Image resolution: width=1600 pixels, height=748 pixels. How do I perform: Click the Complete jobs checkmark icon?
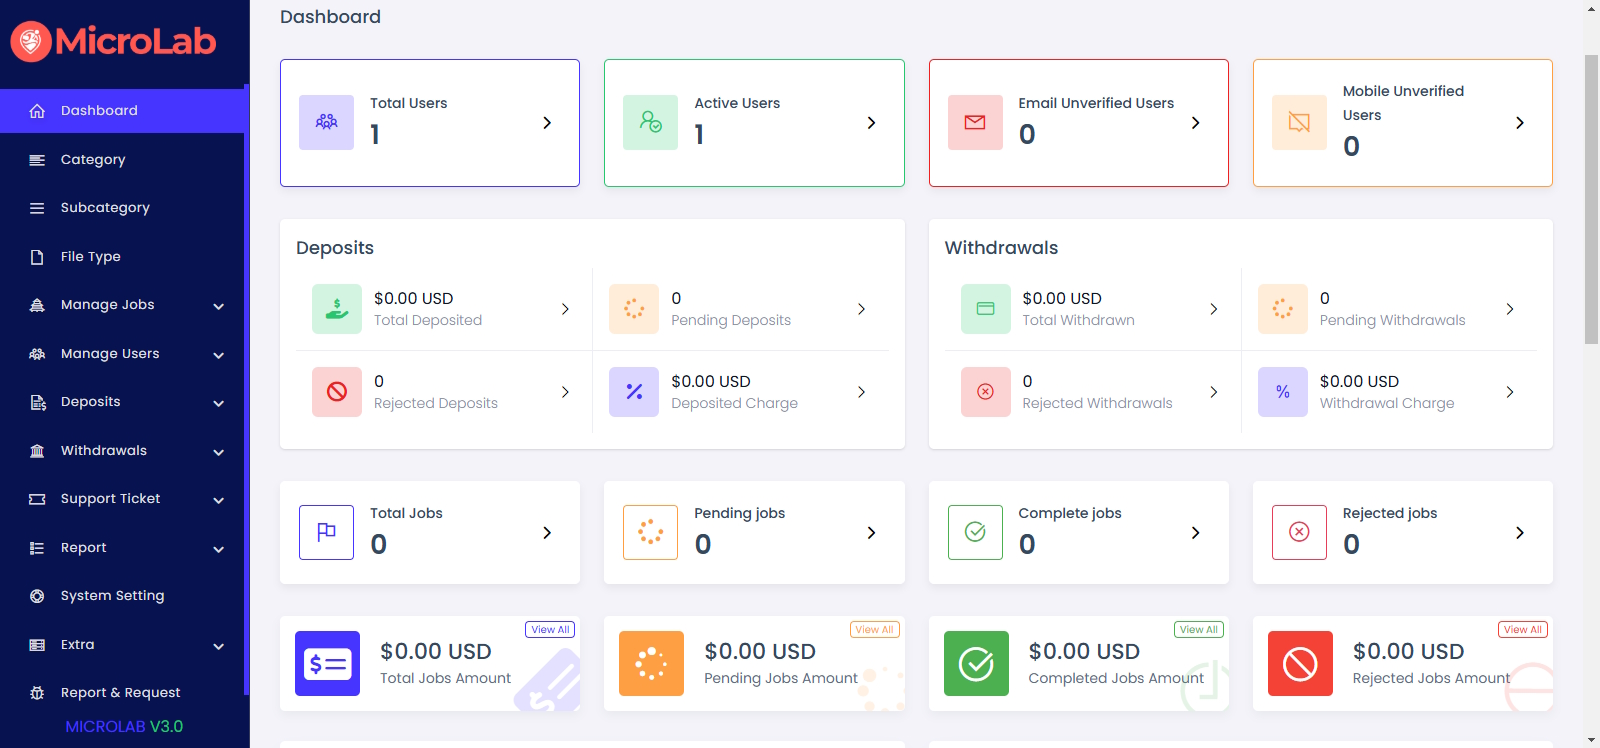[975, 532]
